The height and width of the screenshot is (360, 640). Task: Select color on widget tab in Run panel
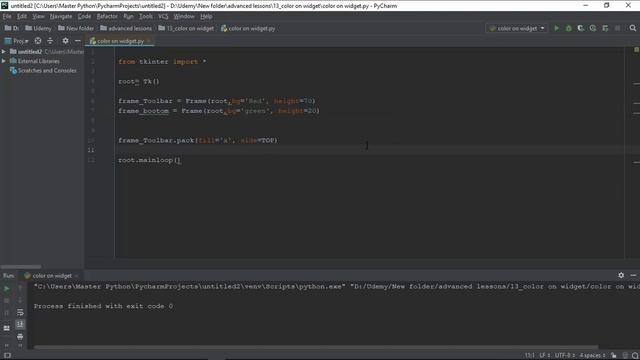click(x=51, y=276)
